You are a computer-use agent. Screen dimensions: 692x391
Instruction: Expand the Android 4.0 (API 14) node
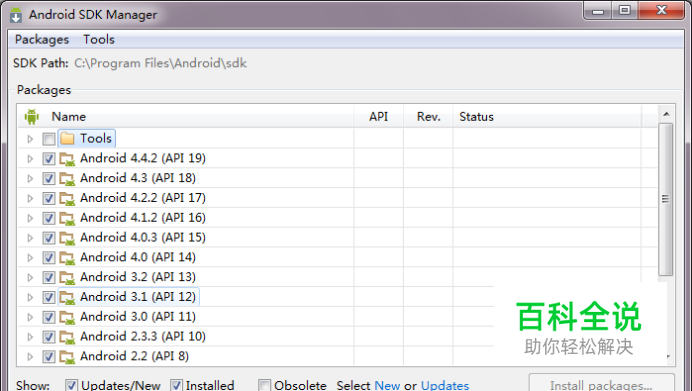(30, 258)
